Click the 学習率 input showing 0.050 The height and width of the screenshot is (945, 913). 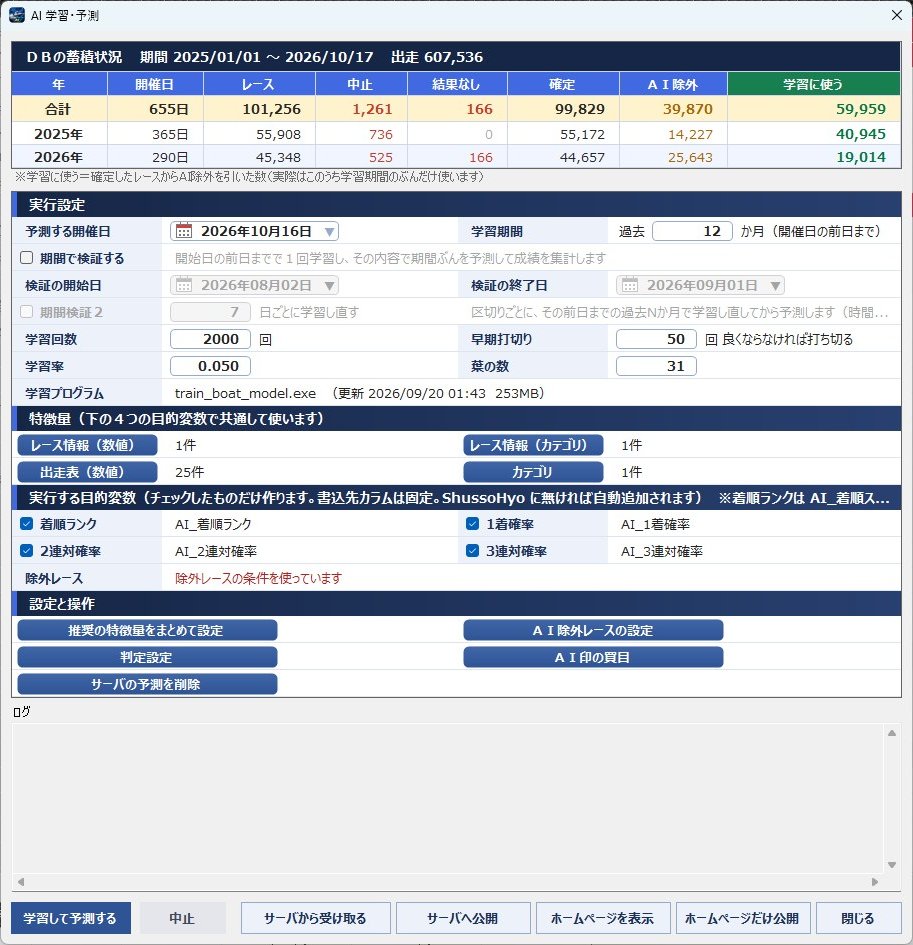point(210,366)
